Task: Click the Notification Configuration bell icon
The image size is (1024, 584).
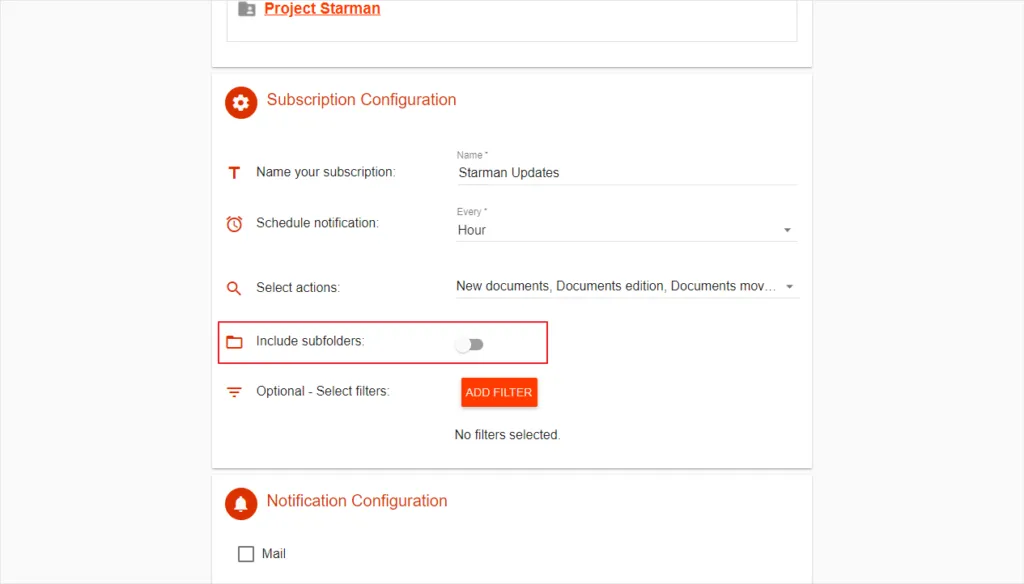Action: [241, 504]
